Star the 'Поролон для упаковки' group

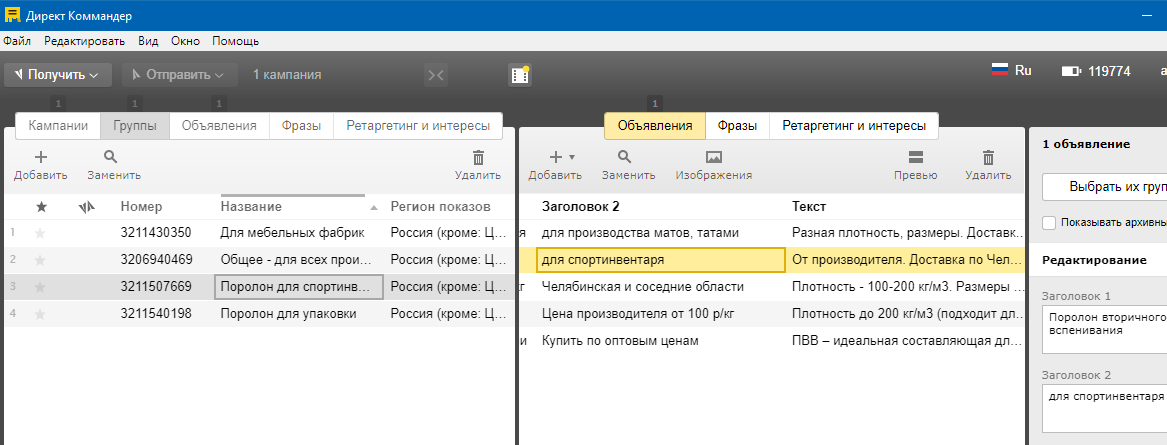(41, 314)
